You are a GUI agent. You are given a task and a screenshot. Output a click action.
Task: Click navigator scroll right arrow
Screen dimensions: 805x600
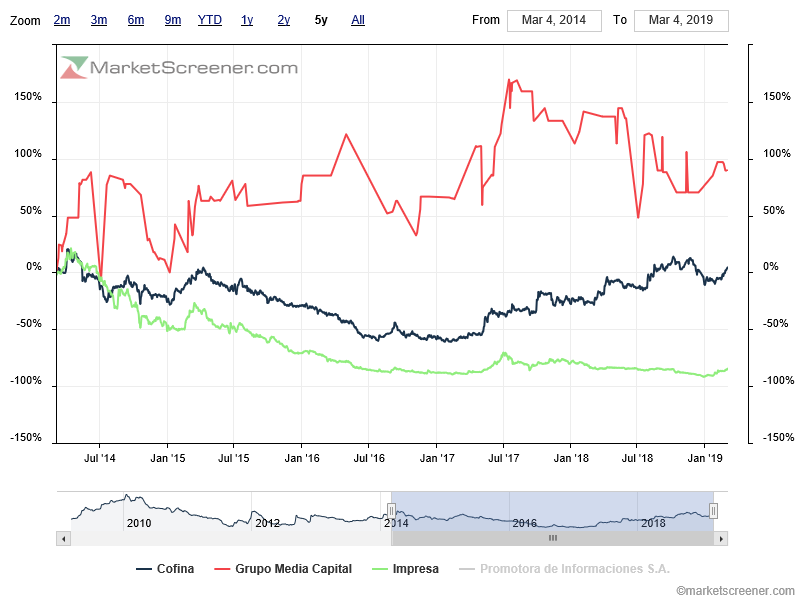pos(721,538)
